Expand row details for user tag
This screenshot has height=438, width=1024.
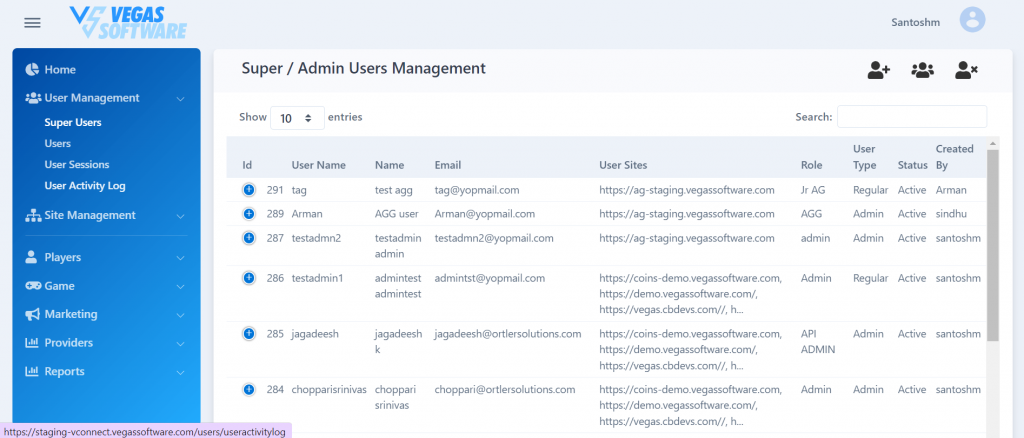pos(248,190)
